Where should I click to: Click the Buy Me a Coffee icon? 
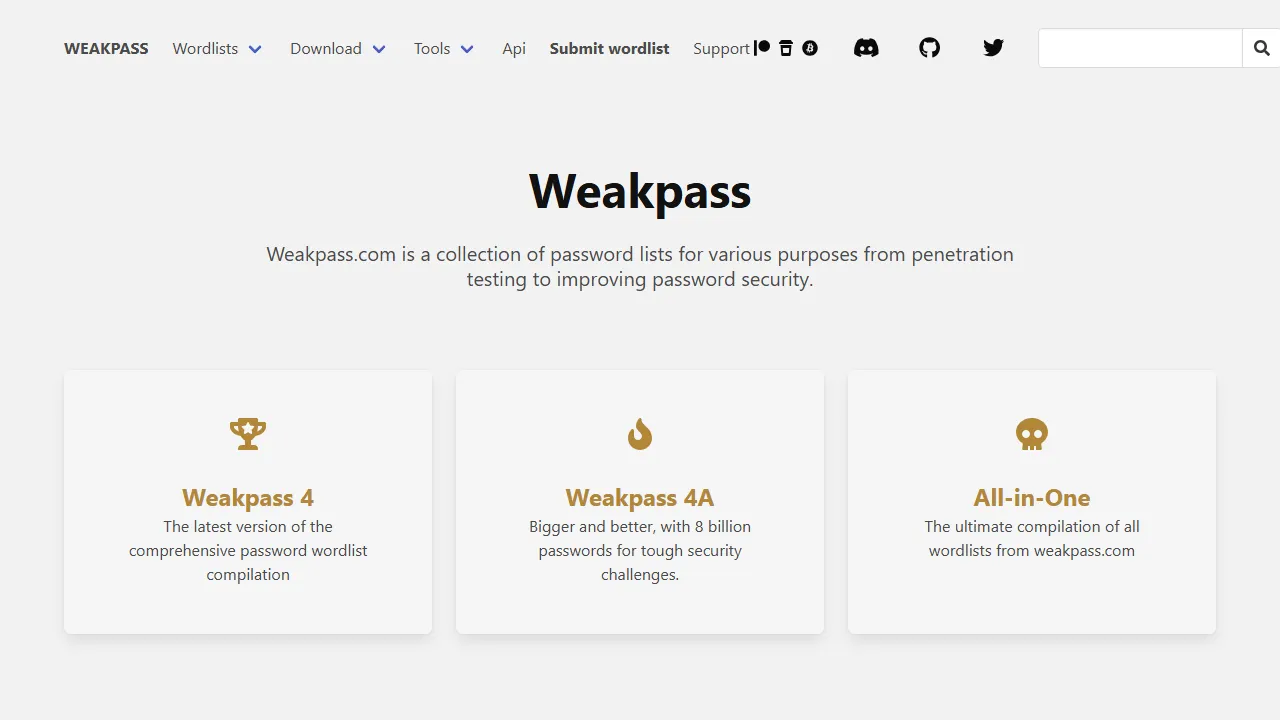point(786,47)
